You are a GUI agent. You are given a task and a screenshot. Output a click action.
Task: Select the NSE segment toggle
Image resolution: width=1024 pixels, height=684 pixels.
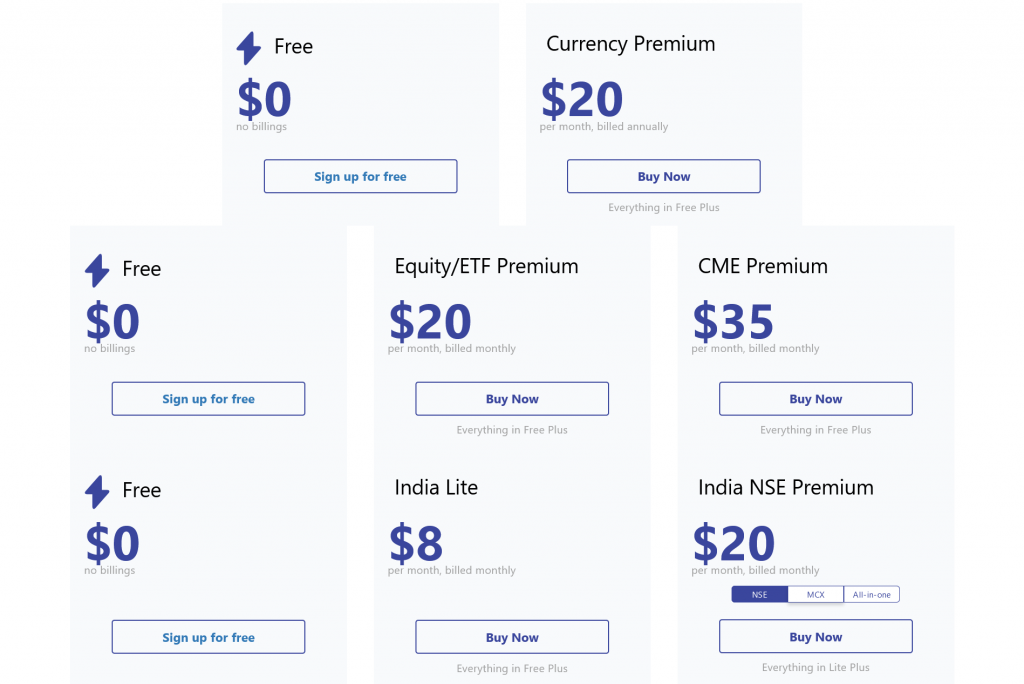[760, 594]
